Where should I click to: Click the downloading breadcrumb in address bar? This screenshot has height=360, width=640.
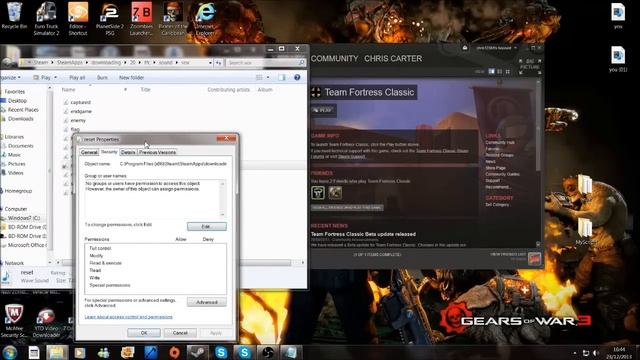[106, 62]
